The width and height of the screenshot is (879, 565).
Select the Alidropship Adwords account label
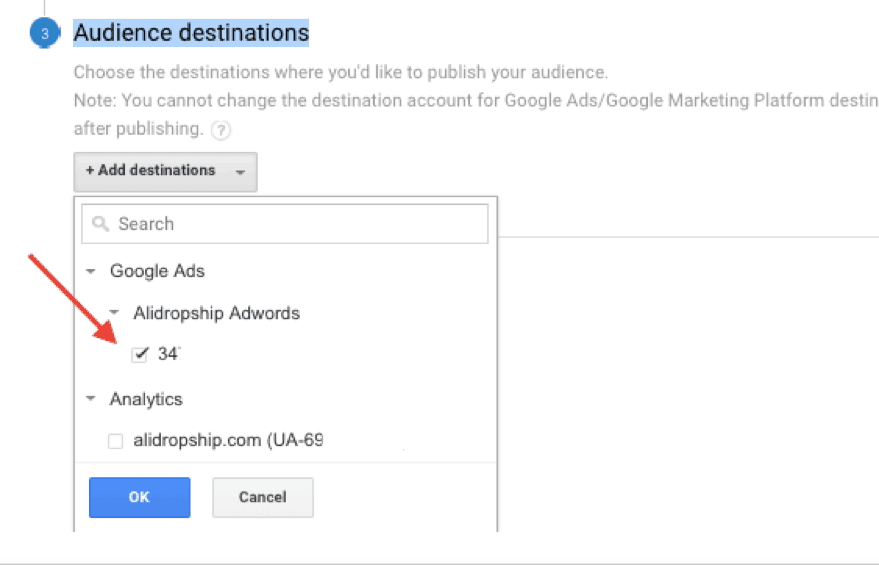click(x=216, y=313)
